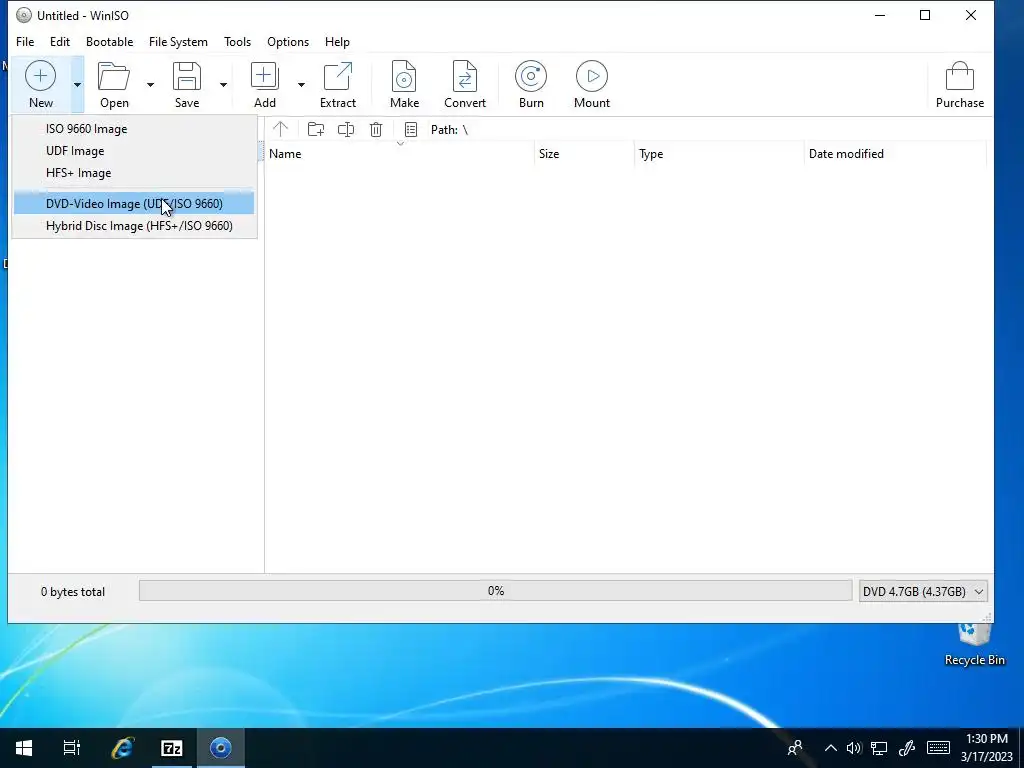Choose Hybrid Disc Image (HFS+/ISO 9660)
This screenshot has height=768, width=1024.
[x=134, y=226]
